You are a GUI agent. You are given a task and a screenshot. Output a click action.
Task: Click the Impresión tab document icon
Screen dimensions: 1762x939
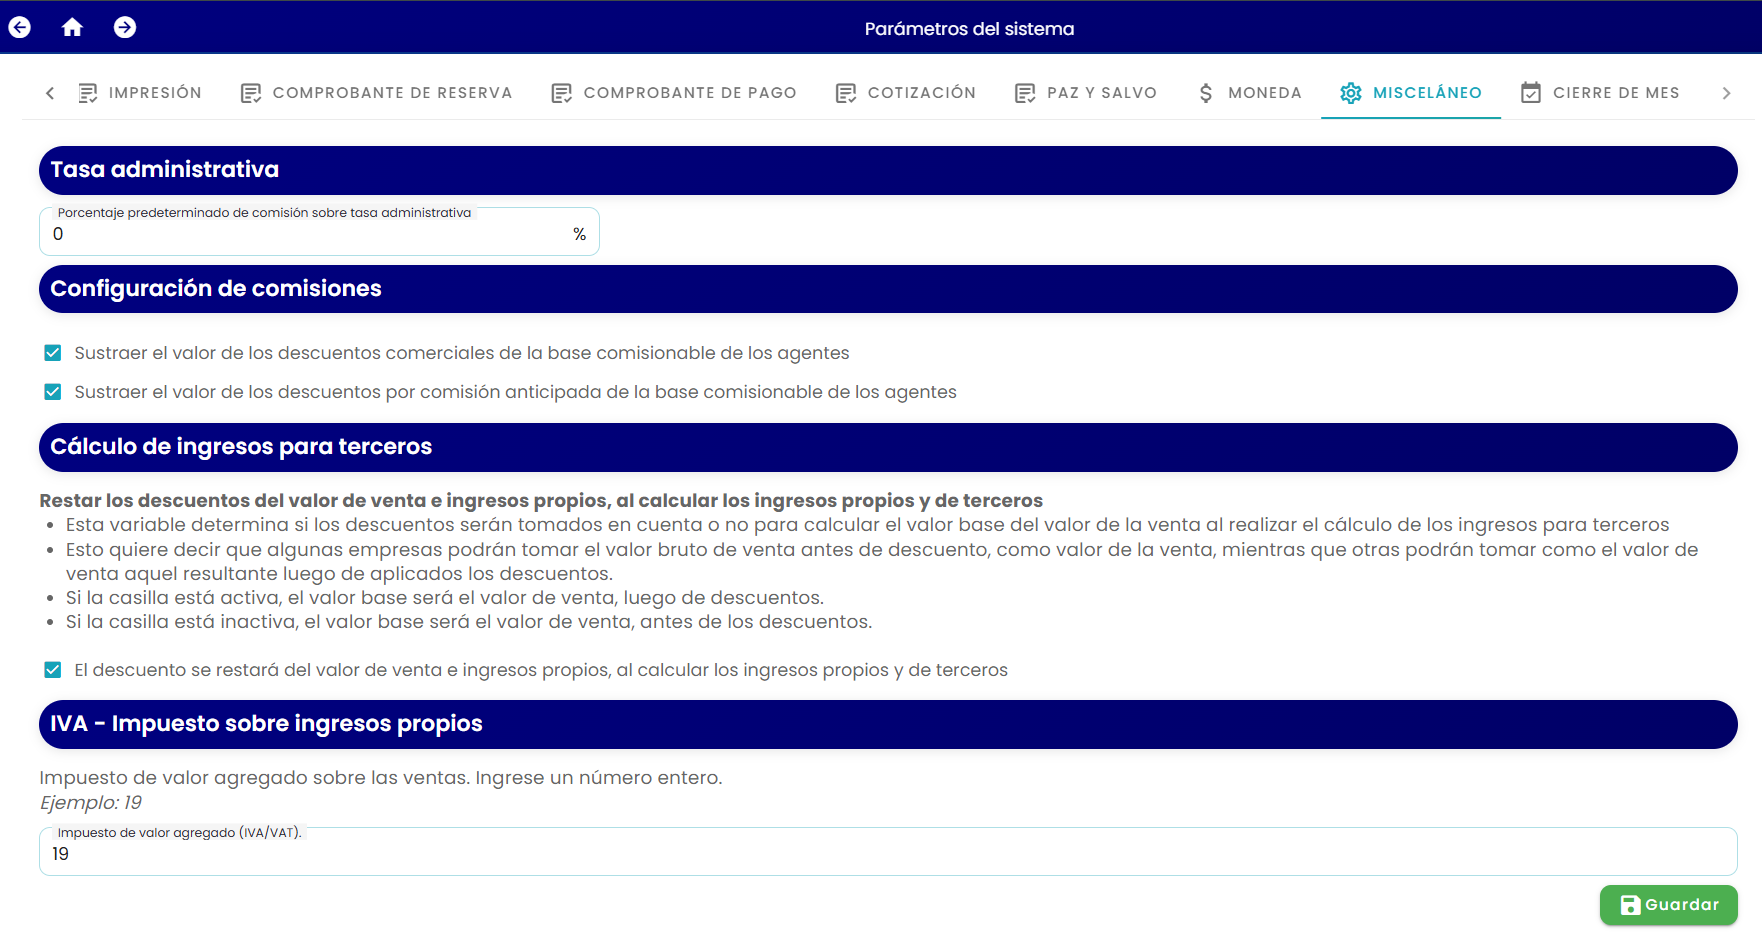(x=88, y=93)
